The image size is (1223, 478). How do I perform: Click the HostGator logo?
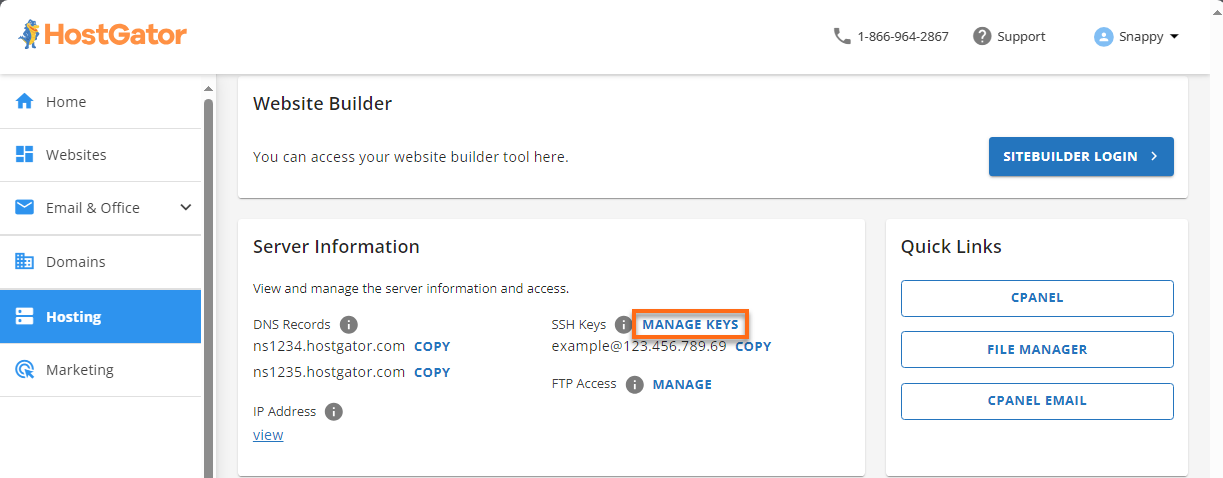(101, 35)
